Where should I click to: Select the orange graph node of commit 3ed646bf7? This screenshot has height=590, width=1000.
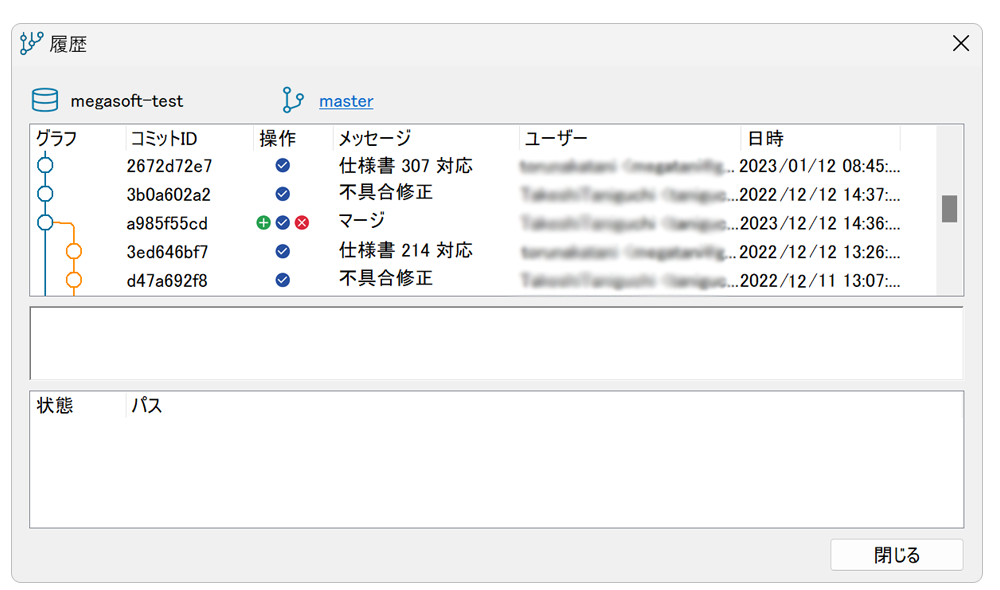point(73,251)
